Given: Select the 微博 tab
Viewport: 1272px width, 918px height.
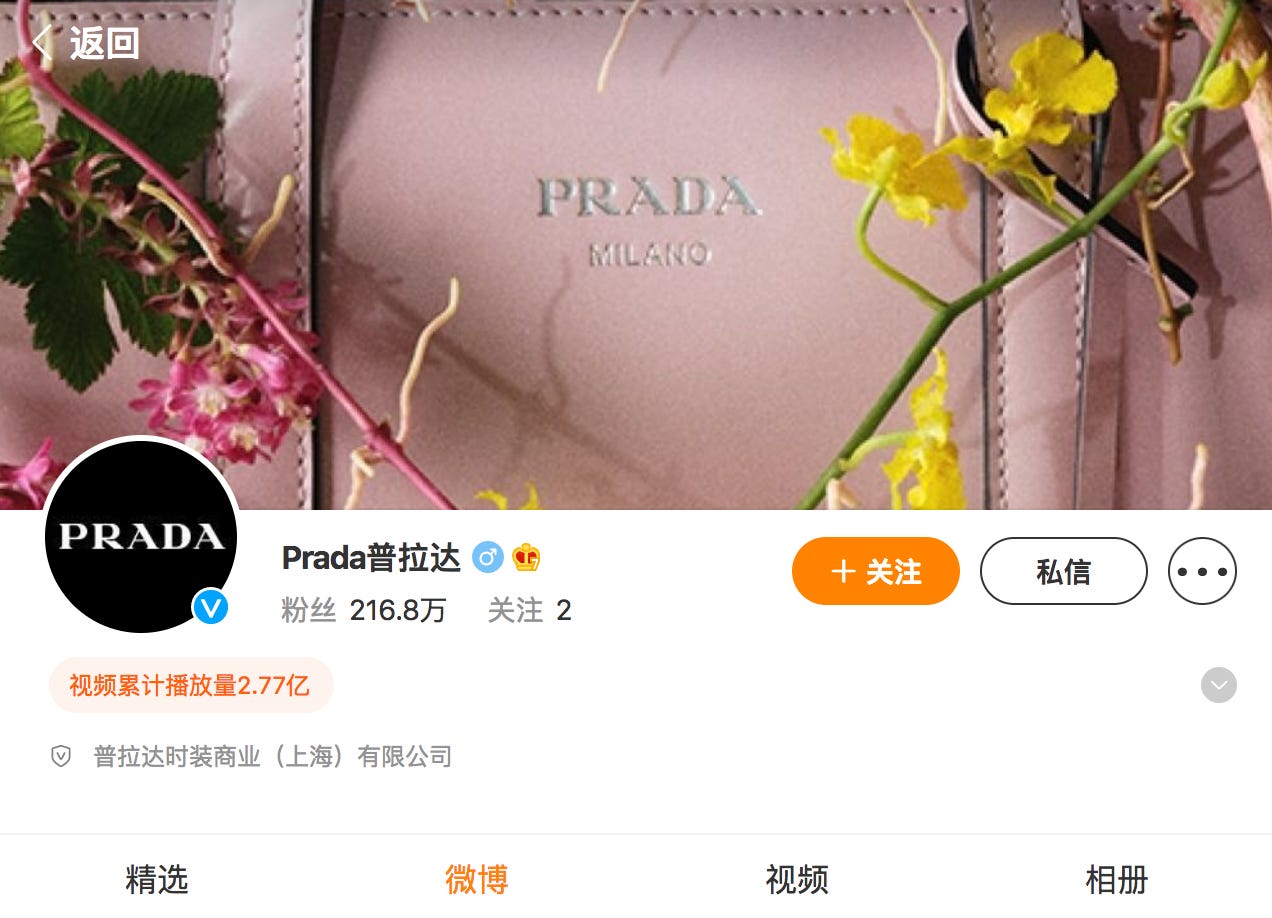Looking at the screenshot, I should click(477, 879).
